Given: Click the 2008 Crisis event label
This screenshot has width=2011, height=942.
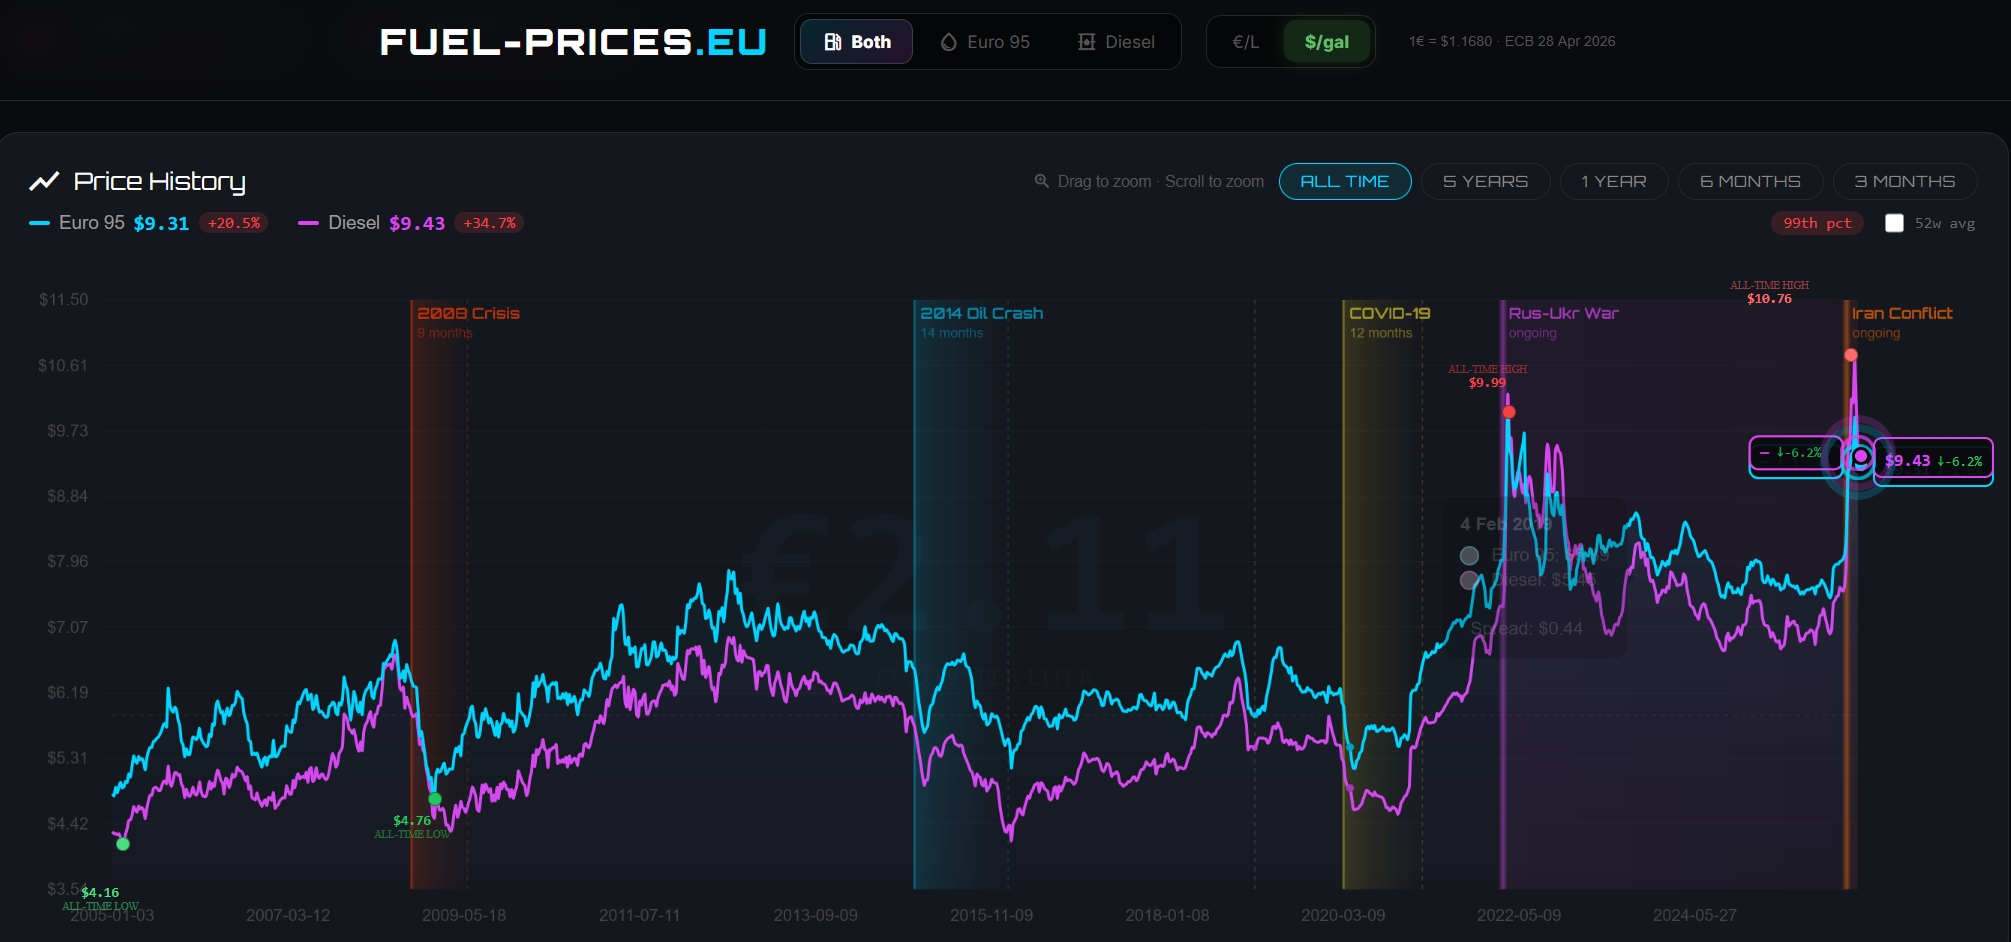Looking at the screenshot, I should pos(469,313).
